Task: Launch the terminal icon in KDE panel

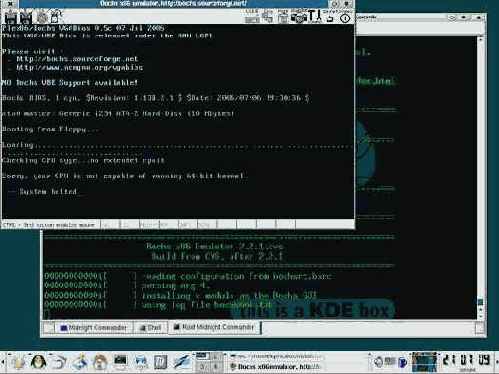Action: (120, 362)
